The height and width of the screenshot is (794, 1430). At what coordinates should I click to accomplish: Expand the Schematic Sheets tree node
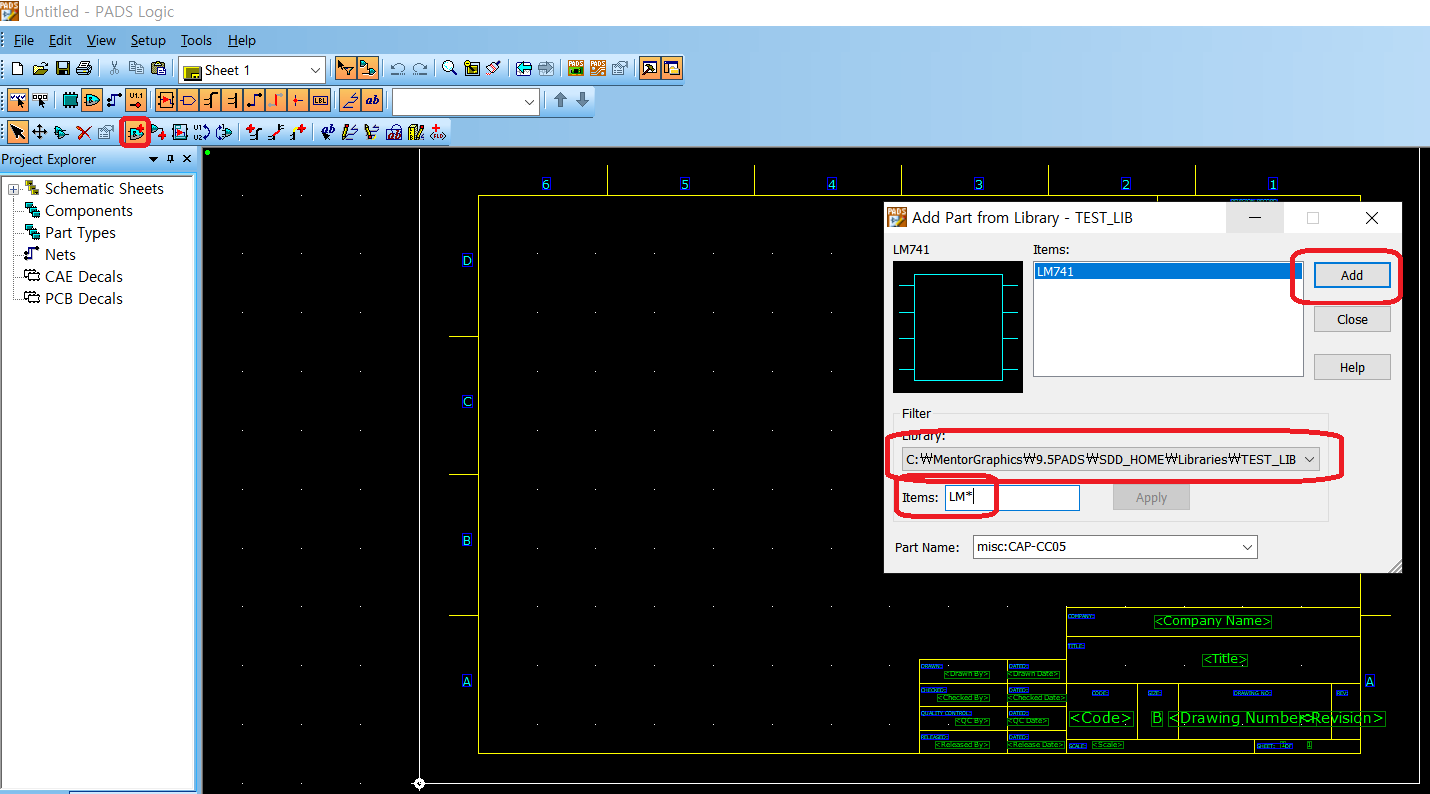point(13,189)
